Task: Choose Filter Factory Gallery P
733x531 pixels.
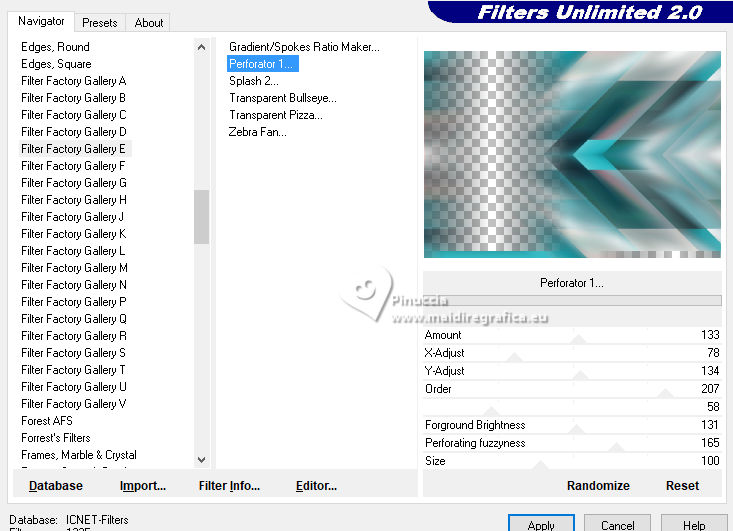Action: (73, 302)
